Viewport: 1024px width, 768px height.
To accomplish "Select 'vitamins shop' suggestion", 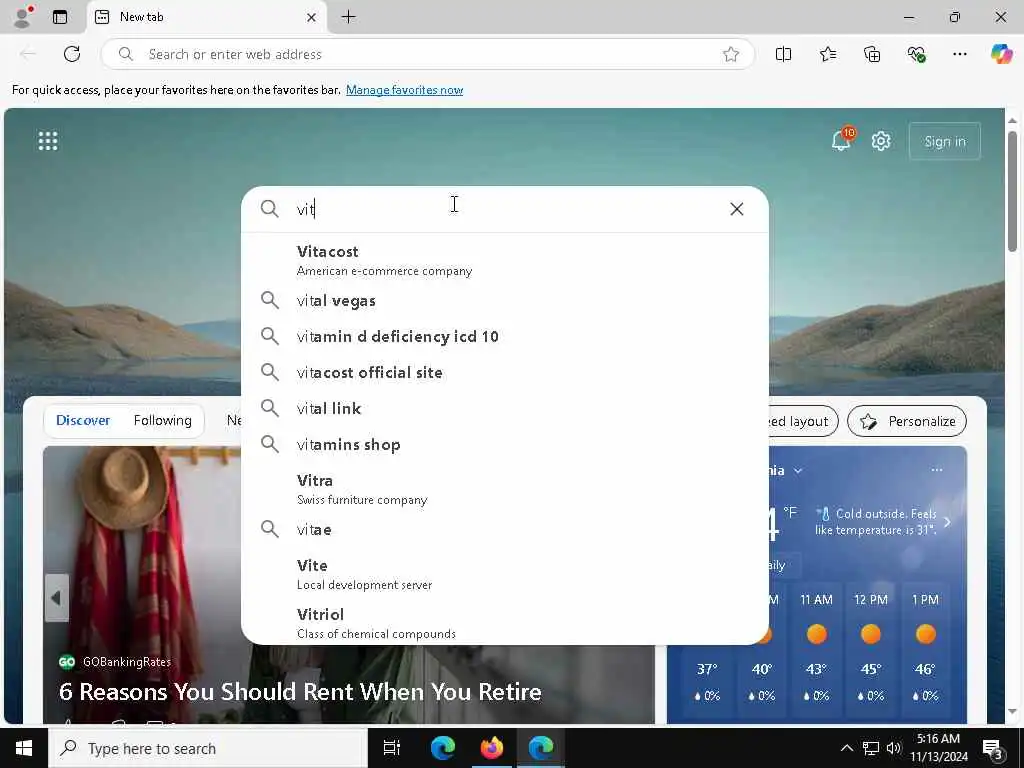I will (504, 445).
